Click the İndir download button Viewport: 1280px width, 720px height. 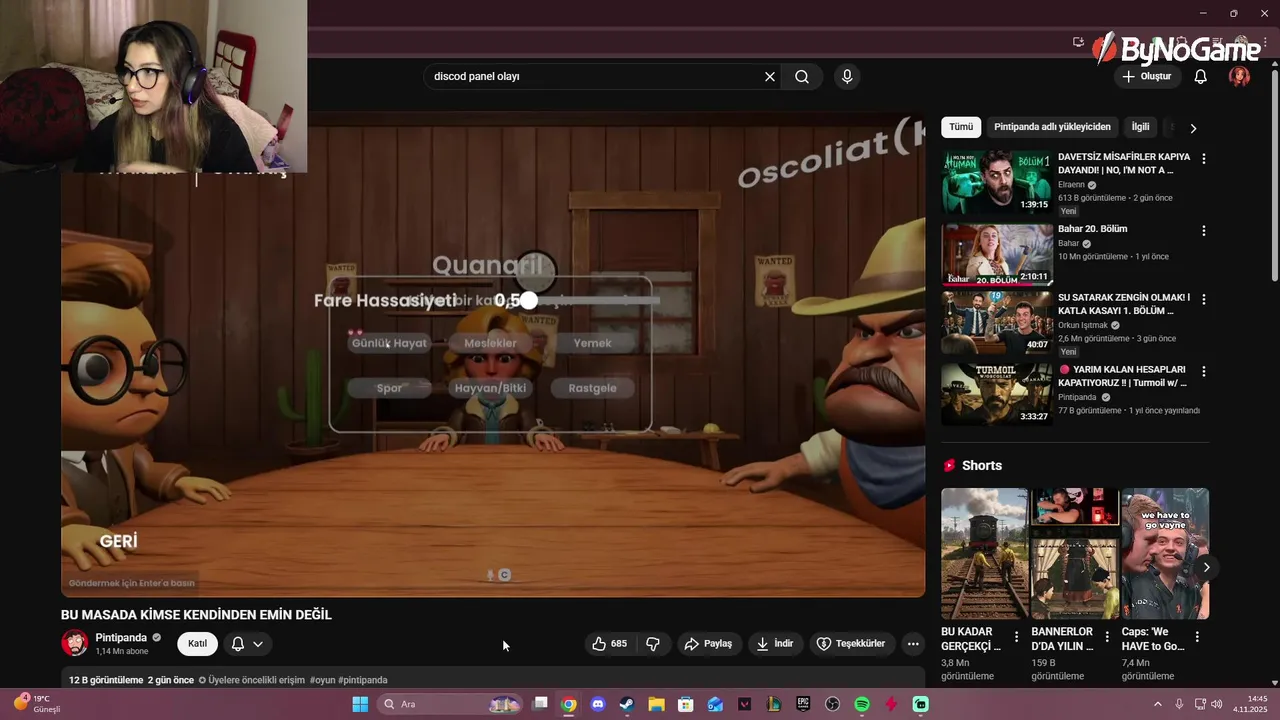tap(775, 644)
